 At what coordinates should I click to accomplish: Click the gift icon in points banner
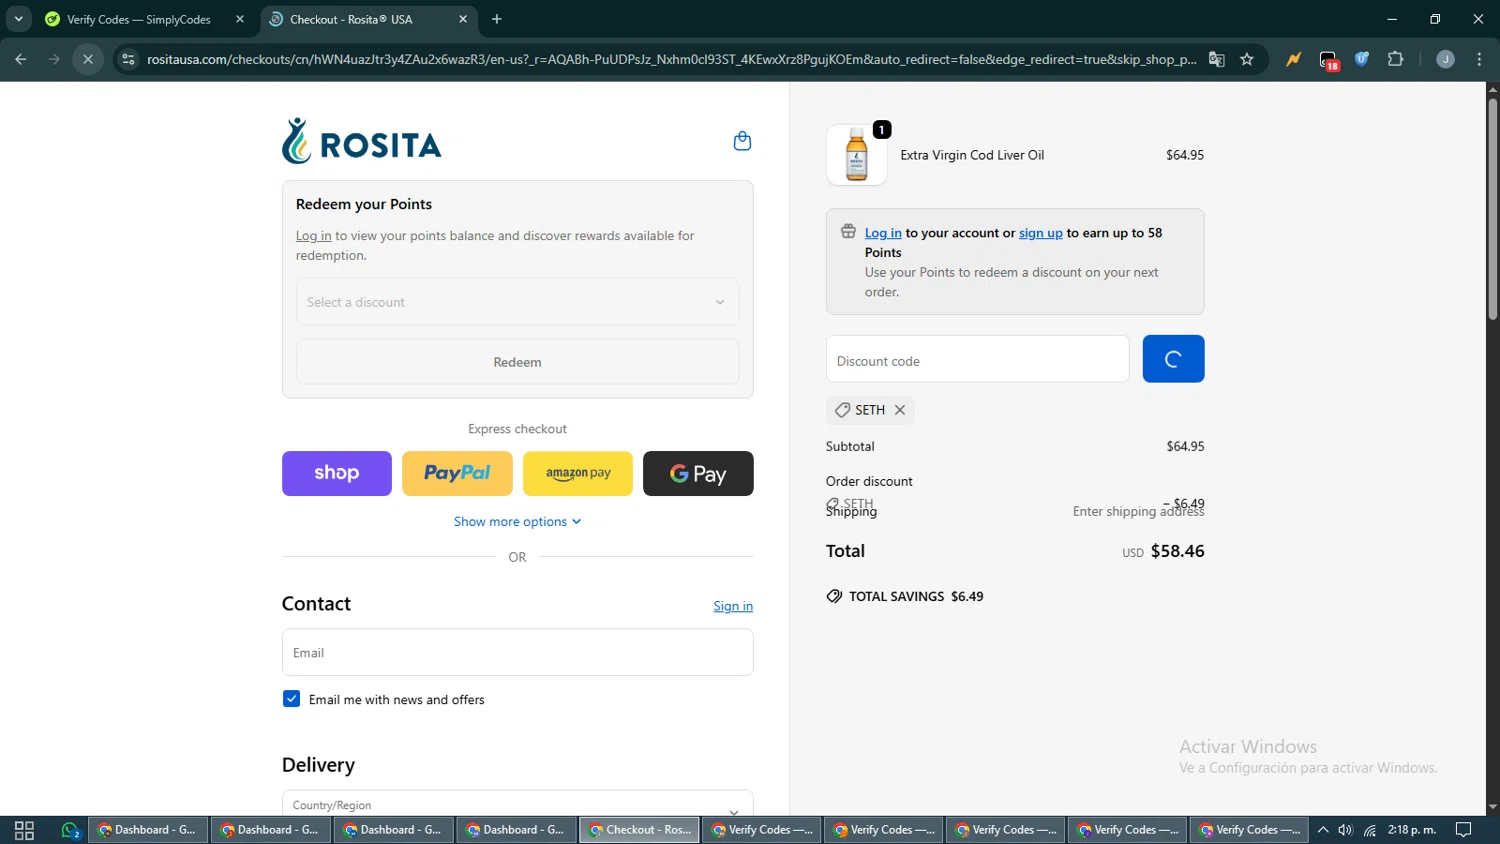point(848,232)
